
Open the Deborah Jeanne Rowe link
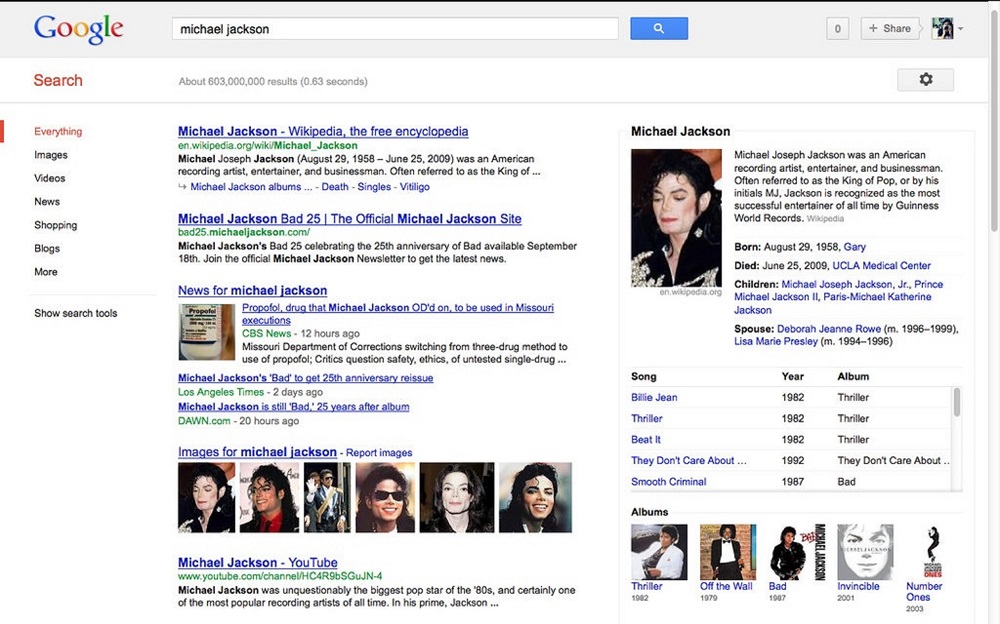[828, 329]
